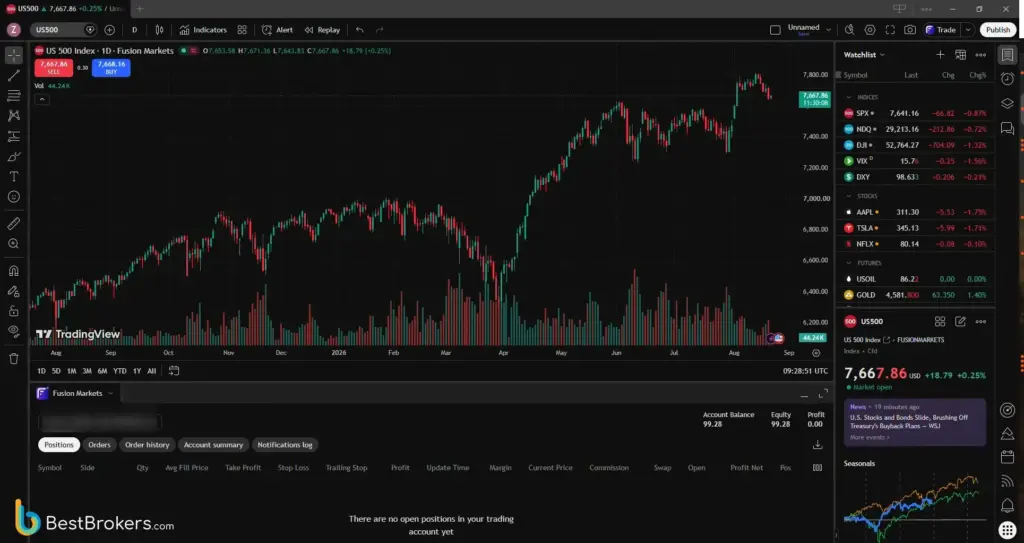The image size is (1024, 543).
Task: Expand the Trade button dropdown arrow
Action: [968, 30]
